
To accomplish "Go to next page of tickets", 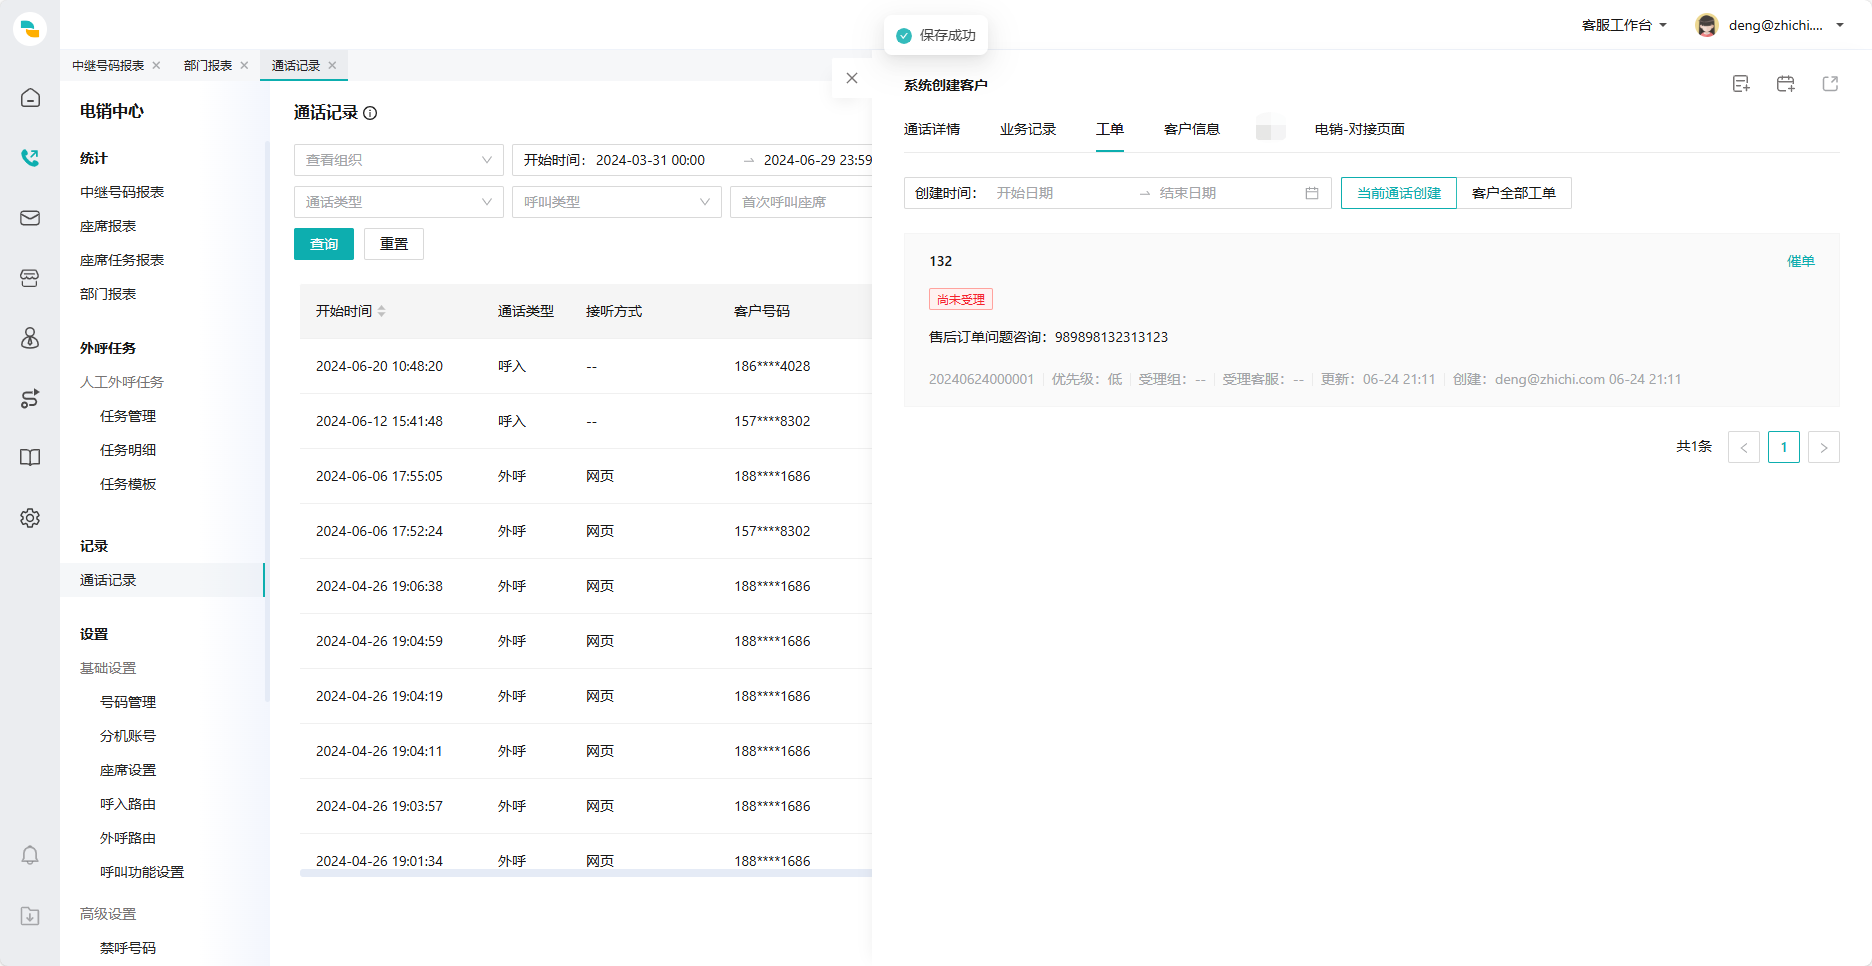I will coord(1824,447).
